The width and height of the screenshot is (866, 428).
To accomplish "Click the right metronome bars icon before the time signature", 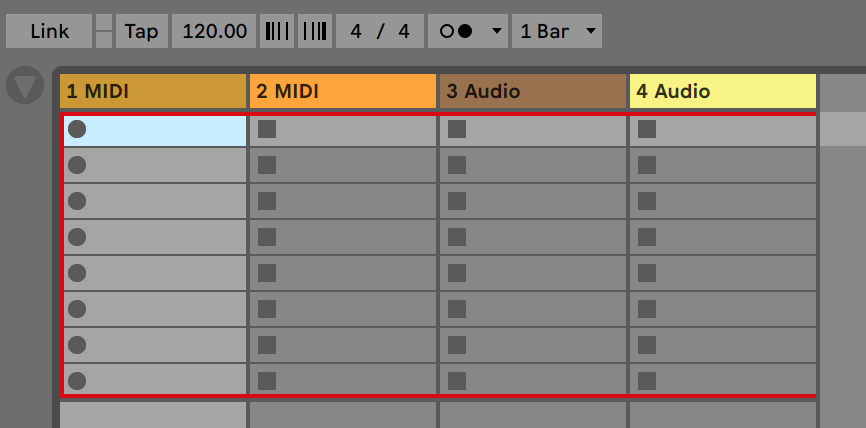I will (315, 31).
